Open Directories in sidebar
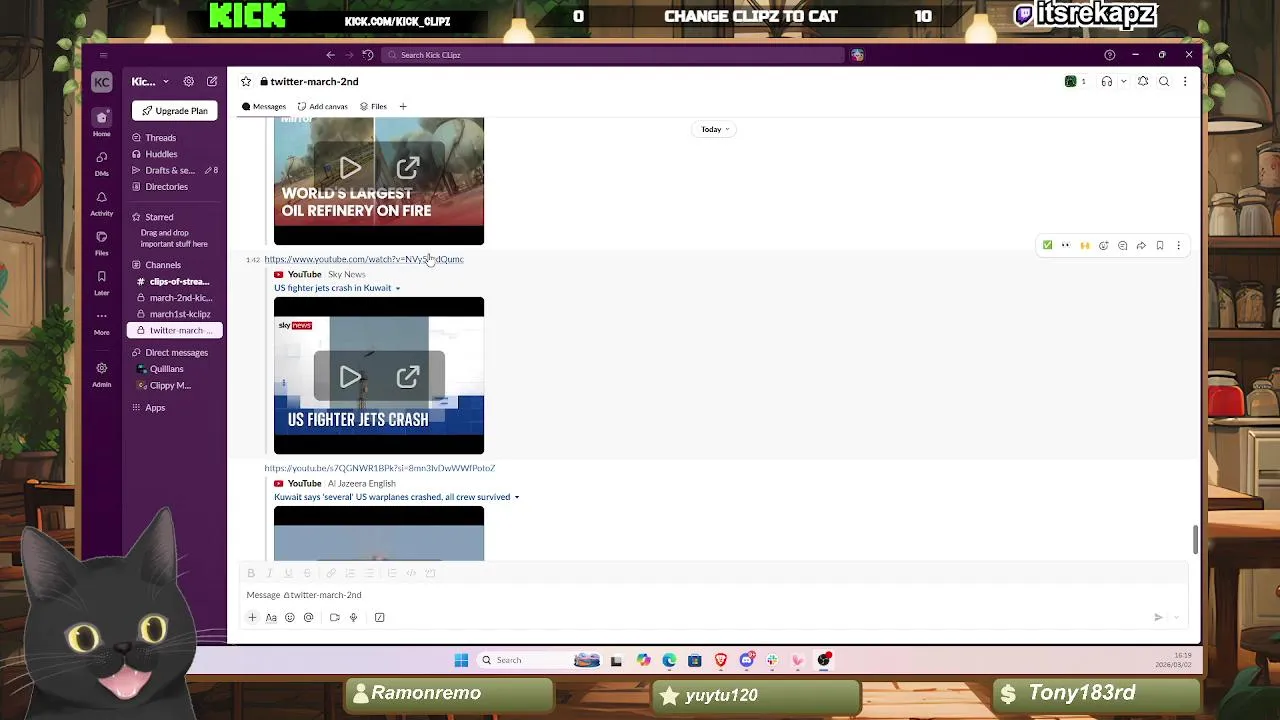The width and height of the screenshot is (1280, 720). tap(166, 186)
